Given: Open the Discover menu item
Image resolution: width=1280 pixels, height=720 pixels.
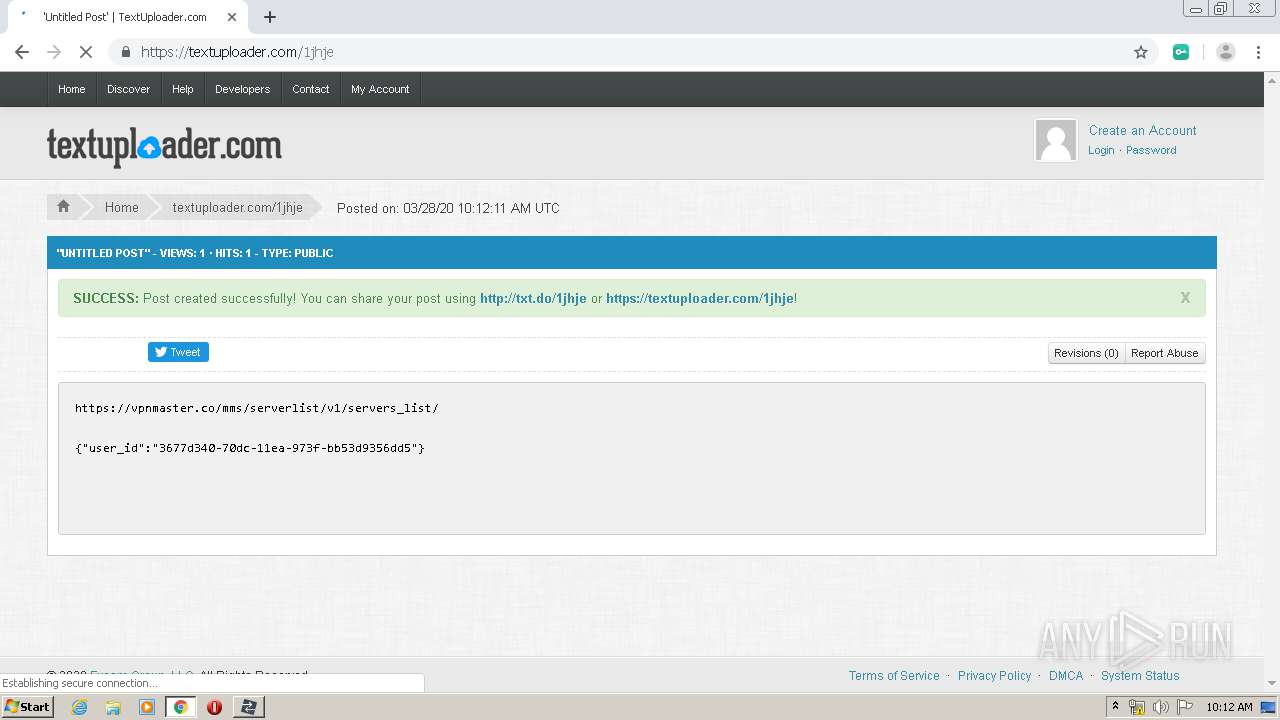Looking at the screenshot, I should (129, 89).
